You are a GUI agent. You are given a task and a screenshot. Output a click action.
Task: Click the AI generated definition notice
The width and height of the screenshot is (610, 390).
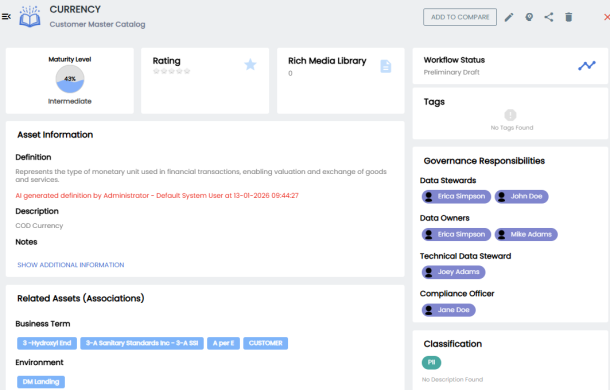coord(157,195)
